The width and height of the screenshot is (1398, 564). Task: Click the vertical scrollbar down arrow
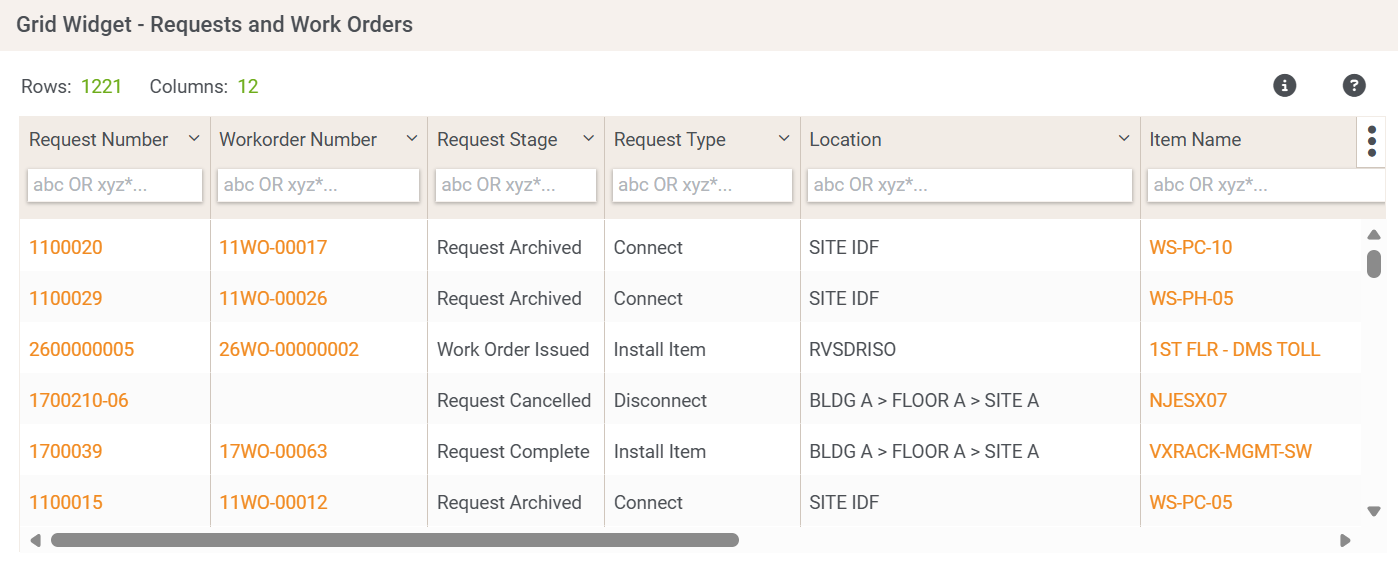pyautogui.click(x=1373, y=511)
